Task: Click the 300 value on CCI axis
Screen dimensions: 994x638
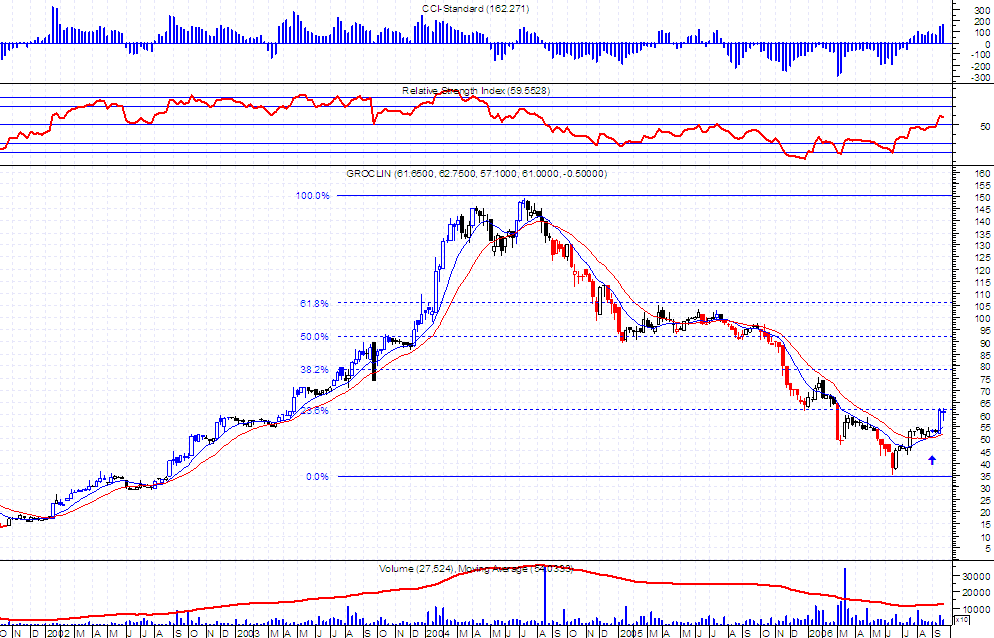Action: [983, 11]
